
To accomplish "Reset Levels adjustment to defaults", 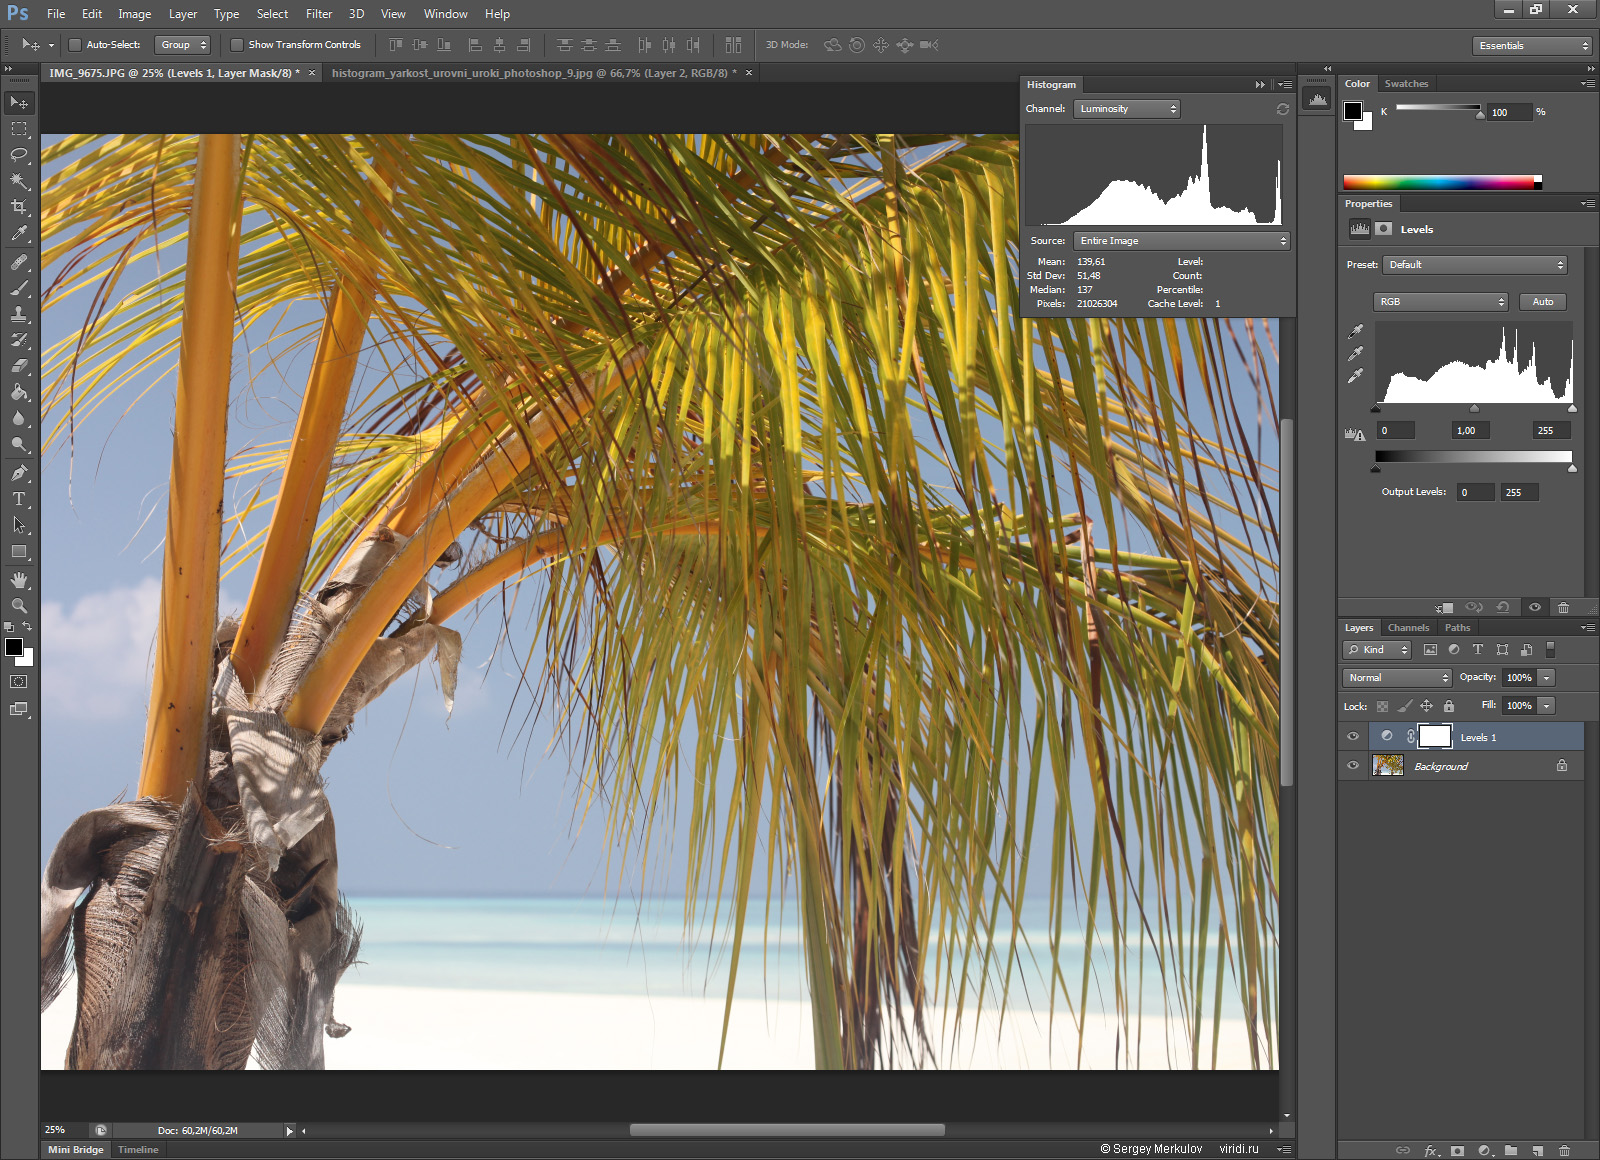I will tap(1502, 607).
